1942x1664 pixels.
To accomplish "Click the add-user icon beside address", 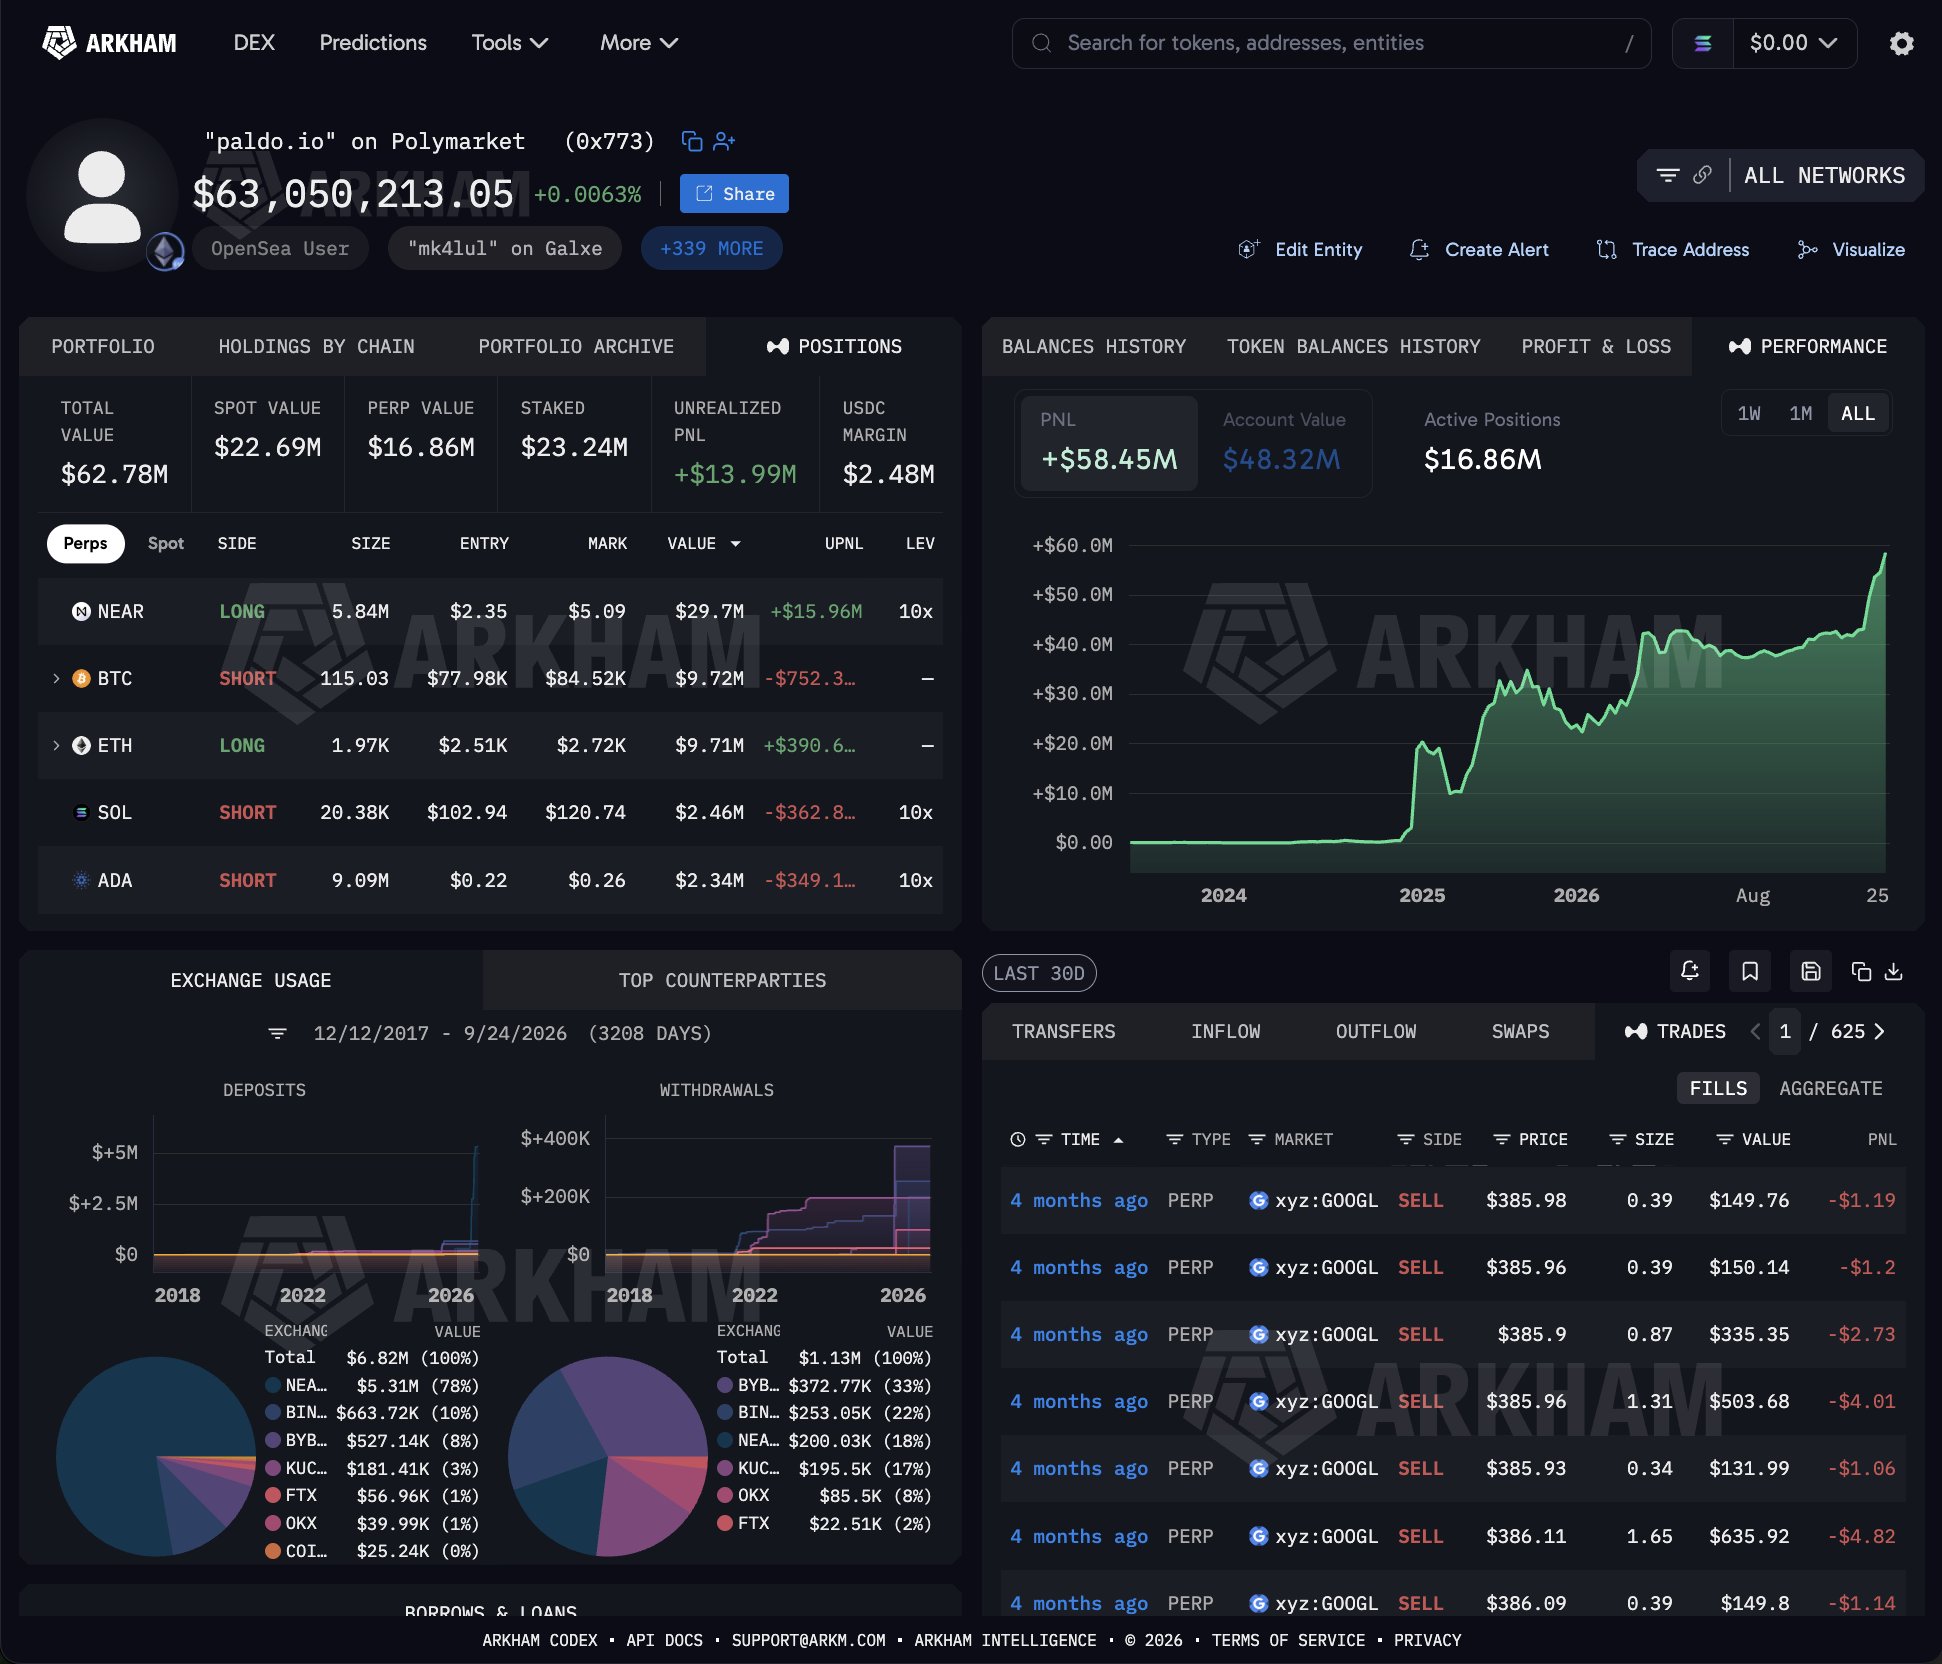I will click(724, 141).
